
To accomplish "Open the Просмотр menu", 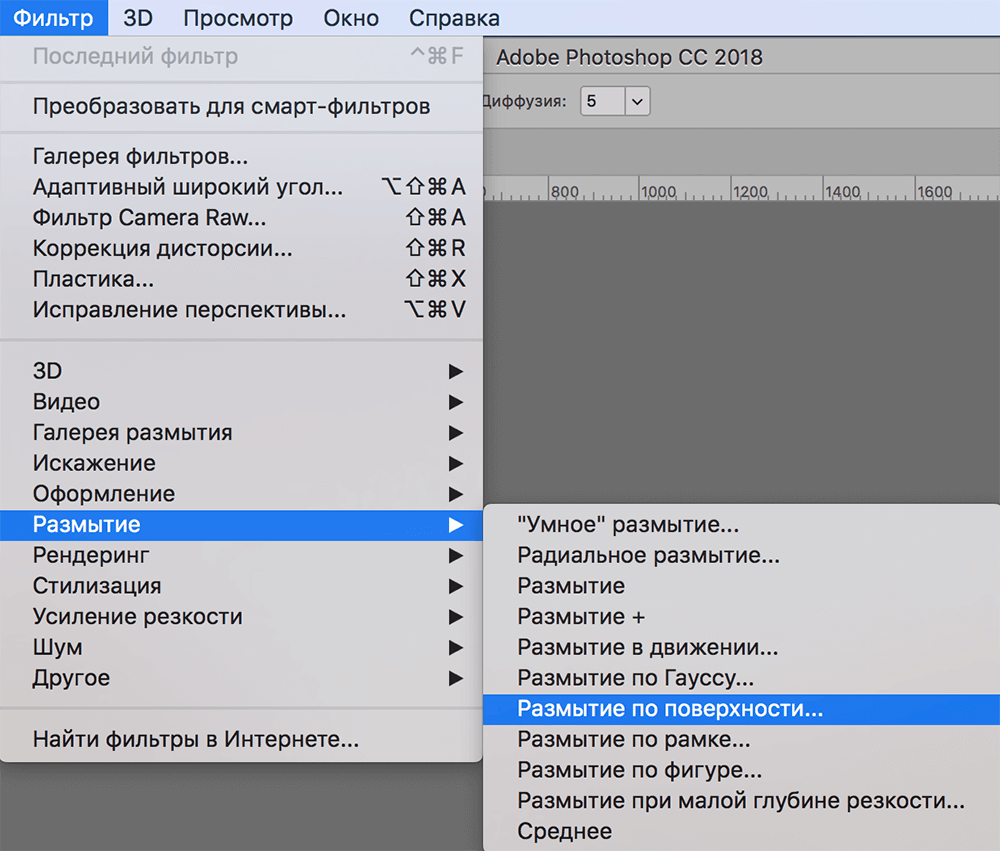I will 237,17.
